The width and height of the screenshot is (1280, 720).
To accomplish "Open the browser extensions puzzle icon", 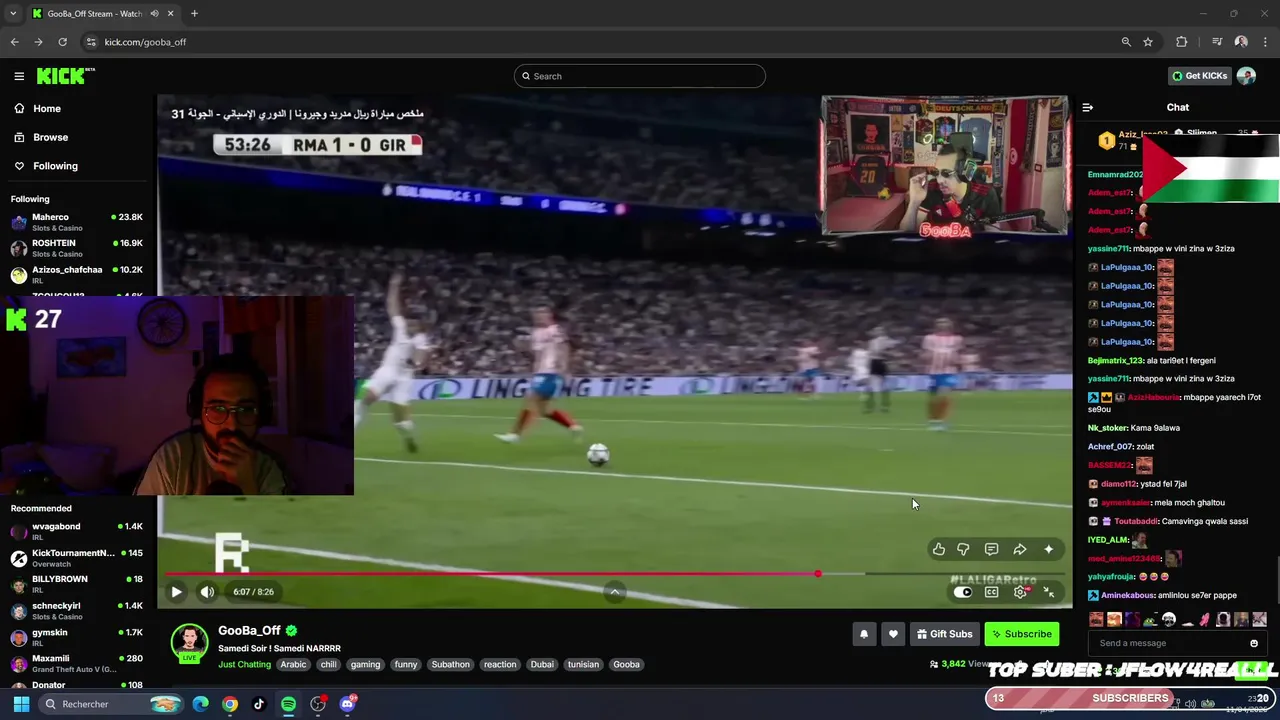I will click(1182, 42).
